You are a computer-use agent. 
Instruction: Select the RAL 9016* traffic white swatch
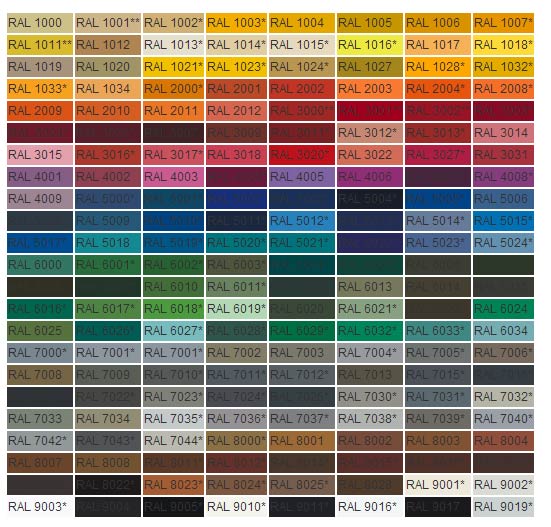[370, 507]
